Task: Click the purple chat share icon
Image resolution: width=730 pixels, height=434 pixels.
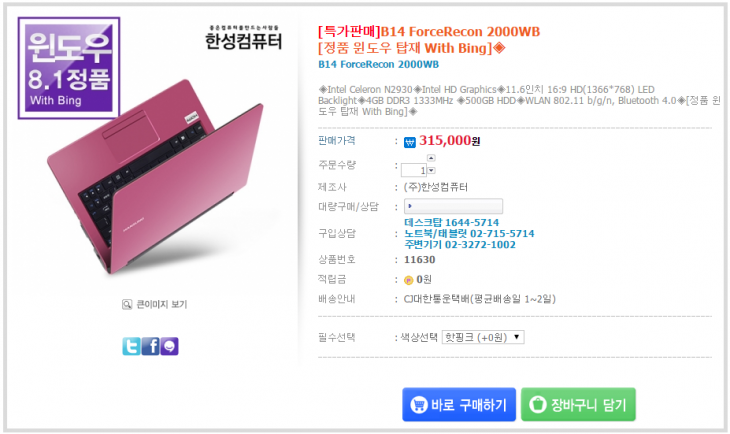Action: point(169,346)
